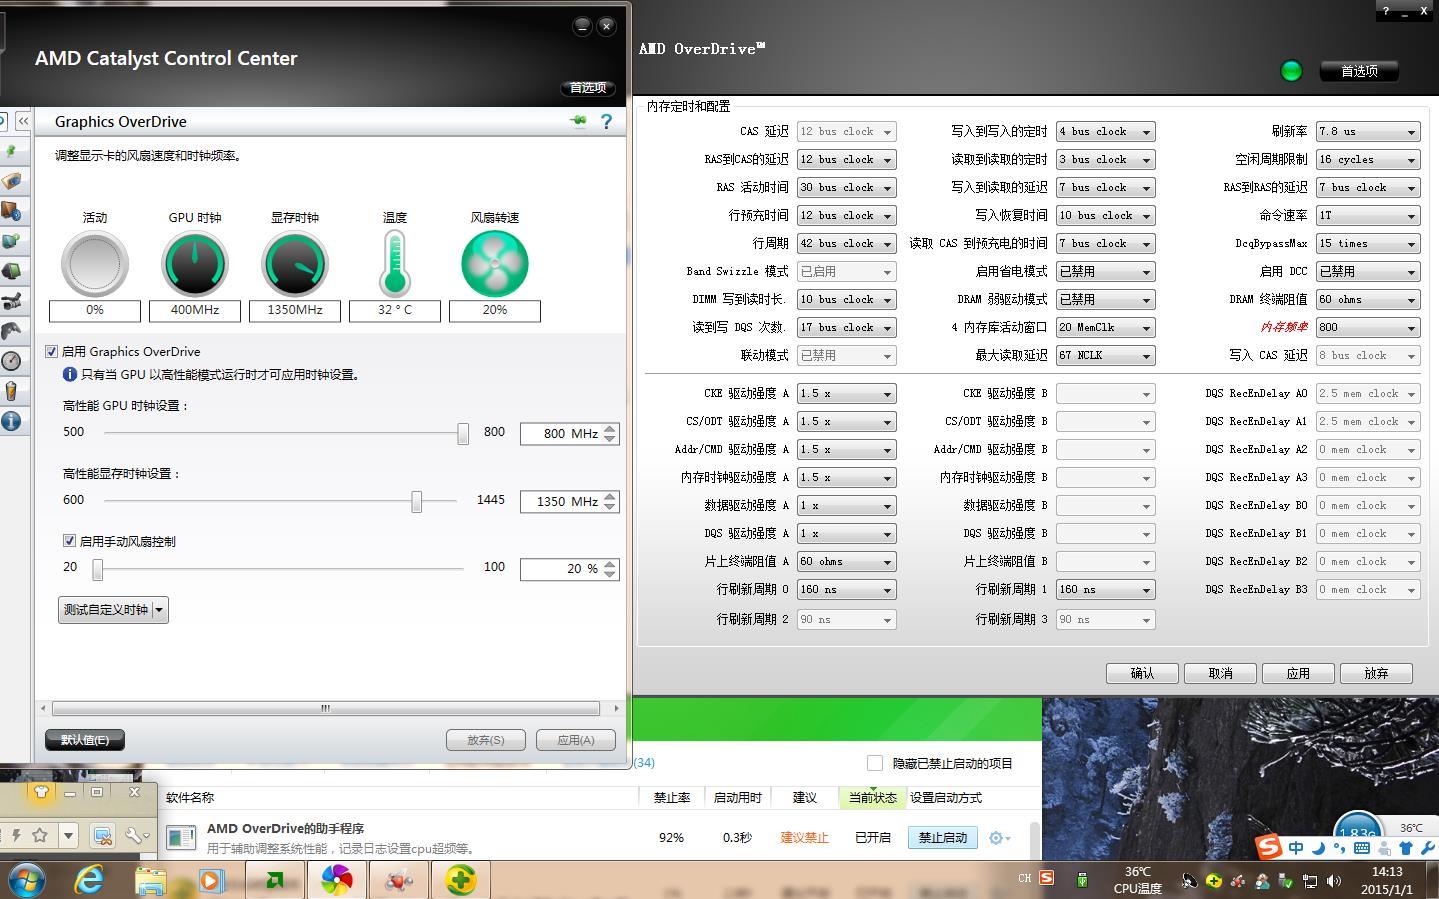This screenshot has height=899, width=1439.
Task: Open the RAS到CAS的延迟 dropdown
Action: pos(846,160)
